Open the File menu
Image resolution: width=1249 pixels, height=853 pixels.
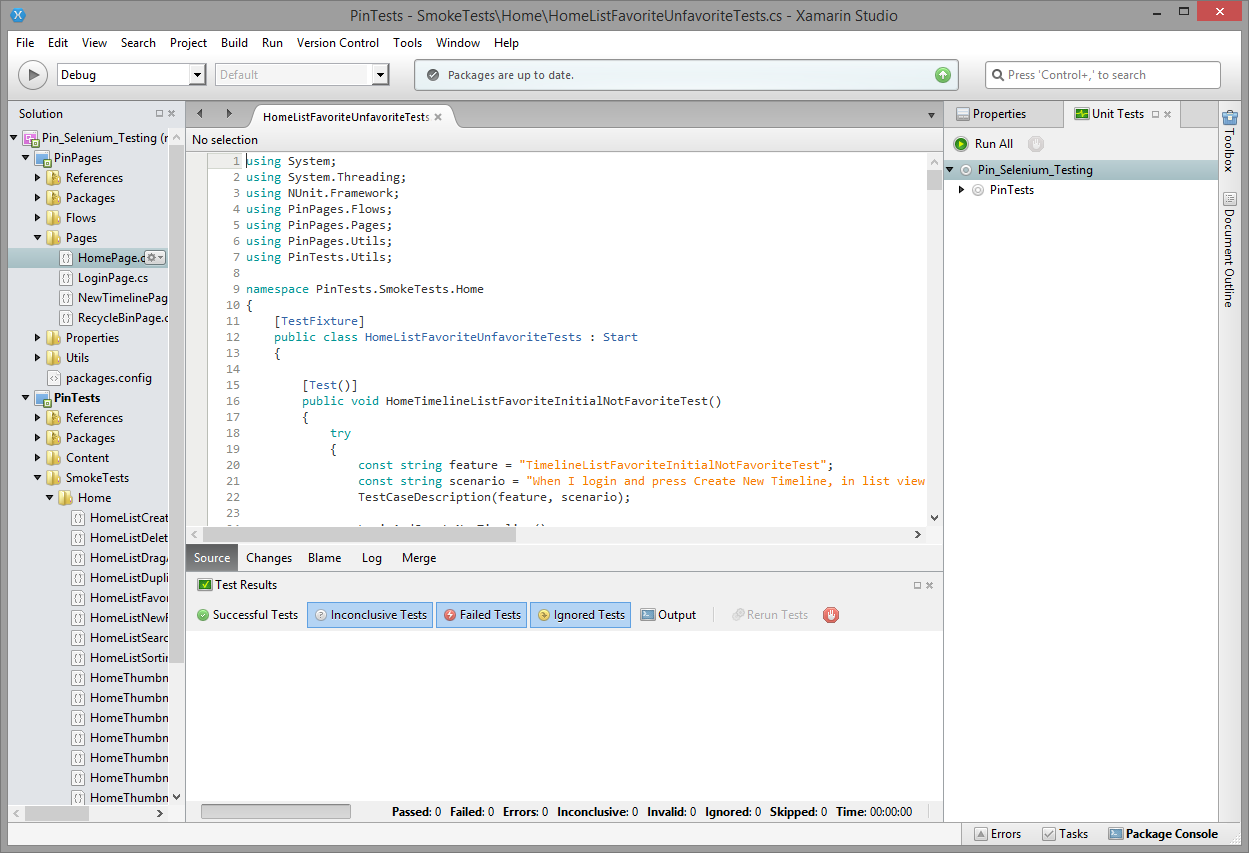tap(25, 43)
